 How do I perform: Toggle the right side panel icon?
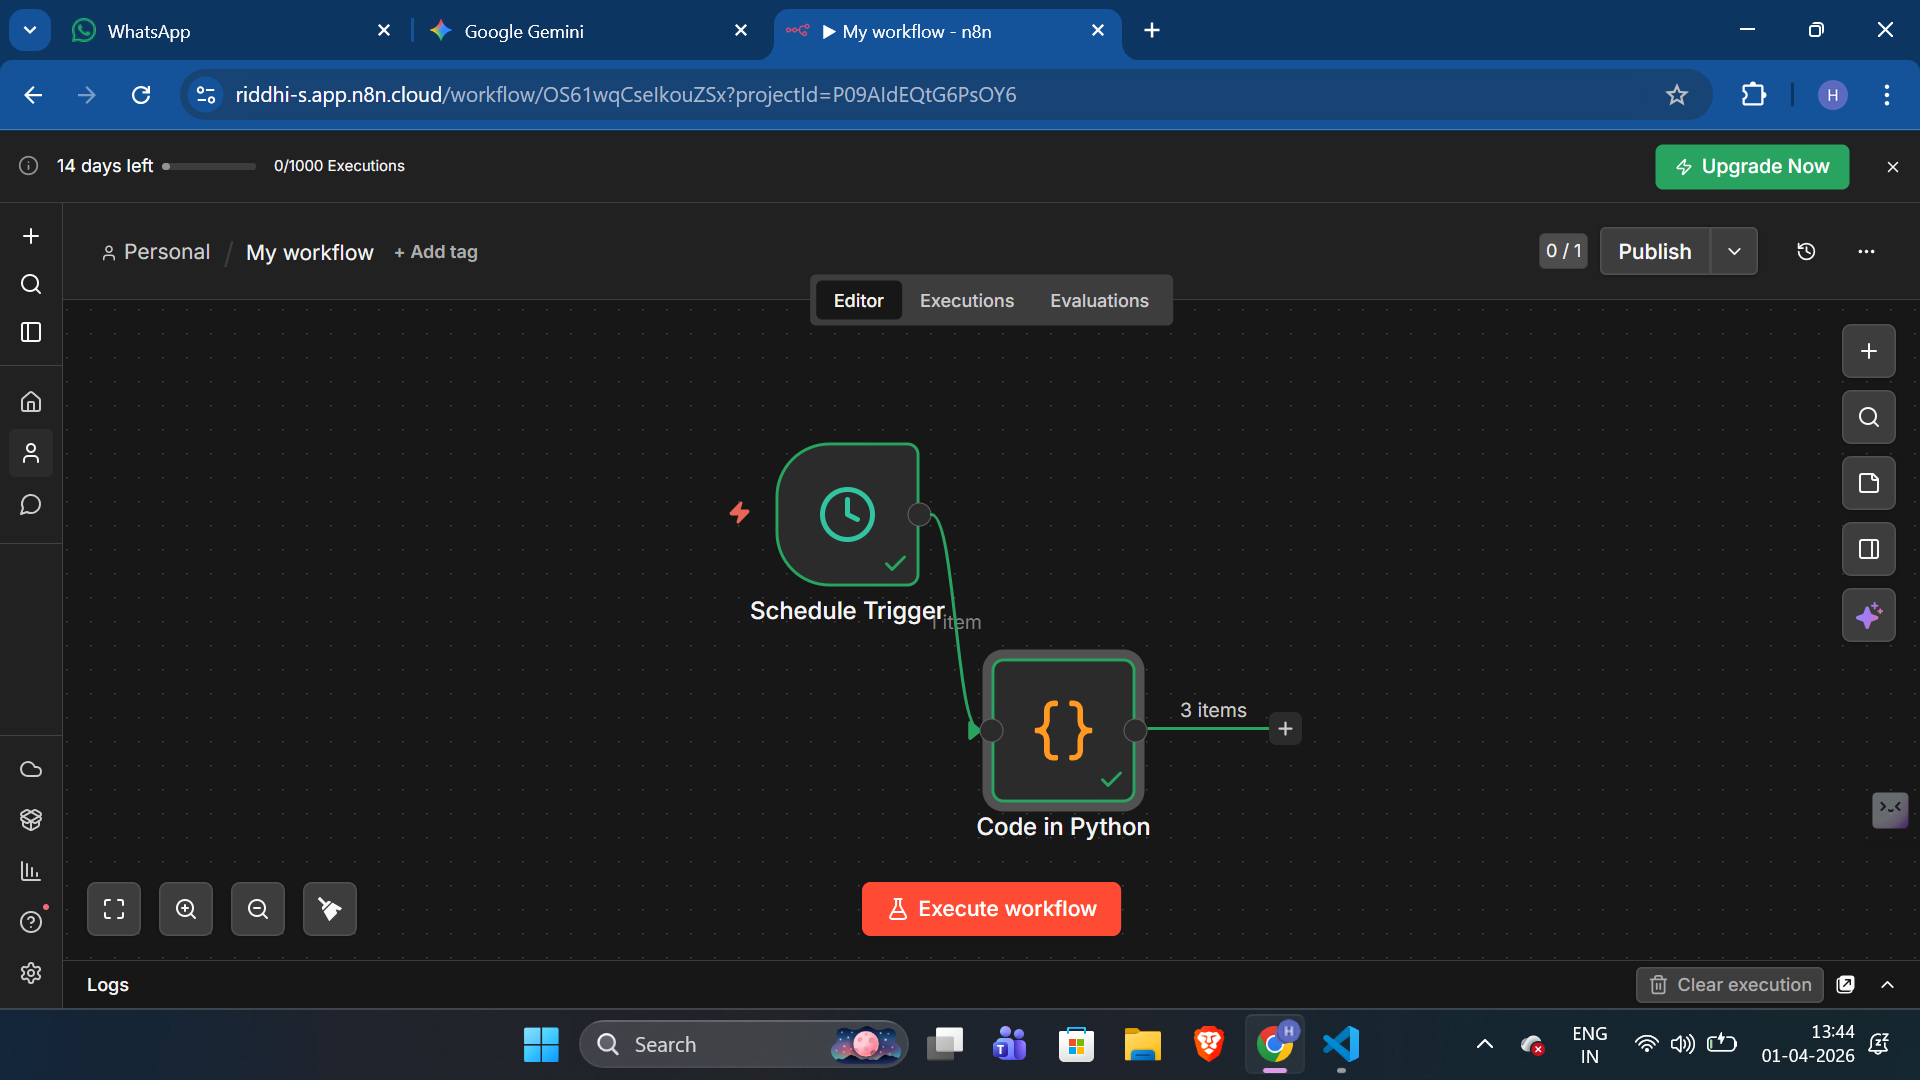pyautogui.click(x=1868, y=549)
